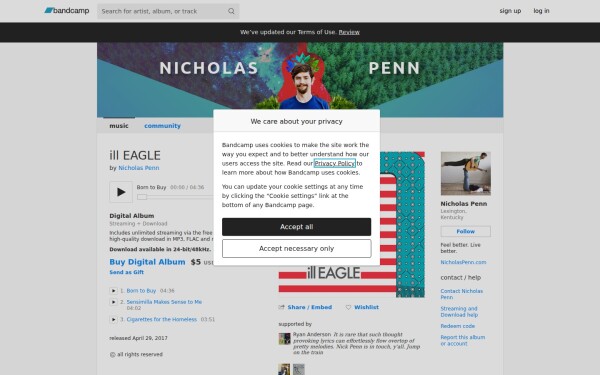Click Buy Digital Album link

(147, 262)
